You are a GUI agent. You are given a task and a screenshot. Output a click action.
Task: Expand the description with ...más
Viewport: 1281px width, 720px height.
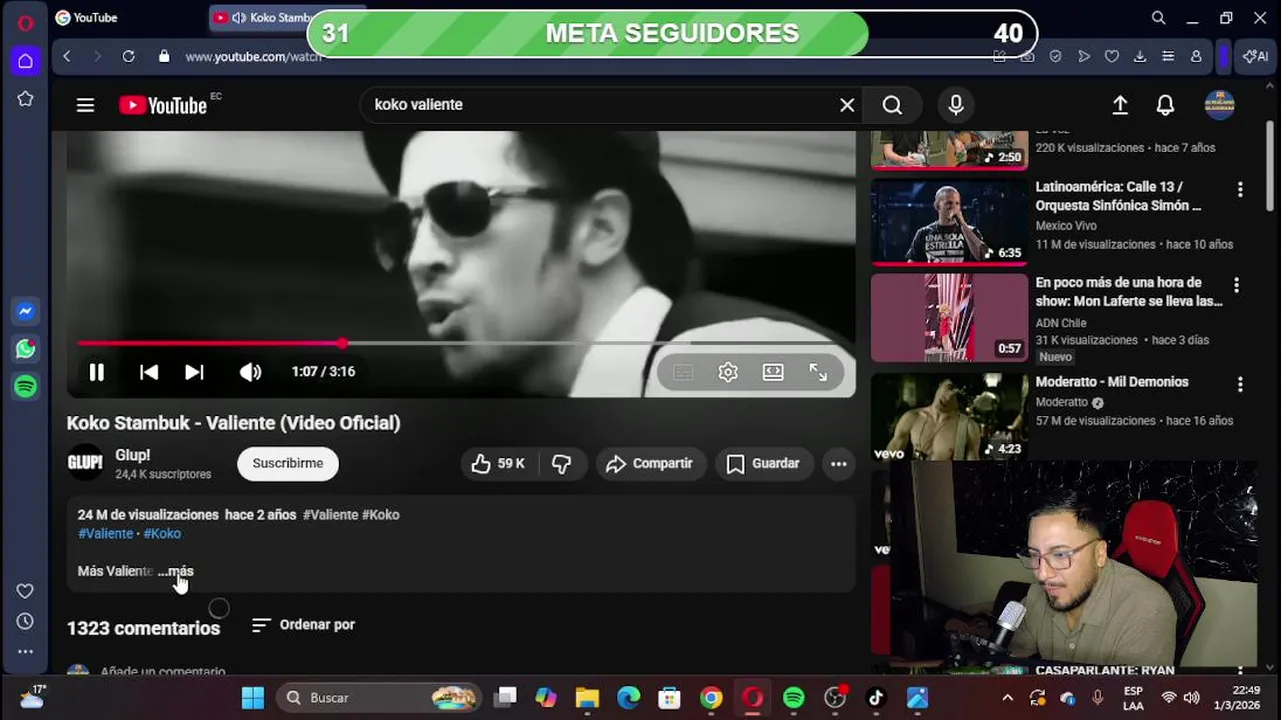(x=176, y=571)
